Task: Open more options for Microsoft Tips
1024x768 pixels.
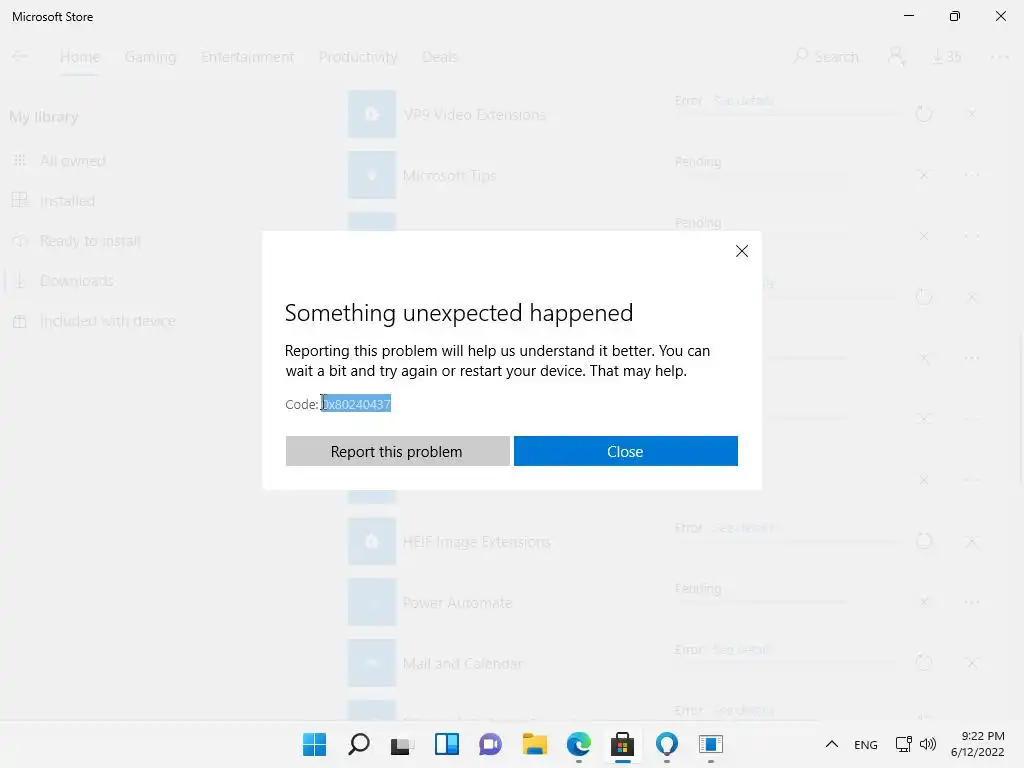Action: click(972, 175)
